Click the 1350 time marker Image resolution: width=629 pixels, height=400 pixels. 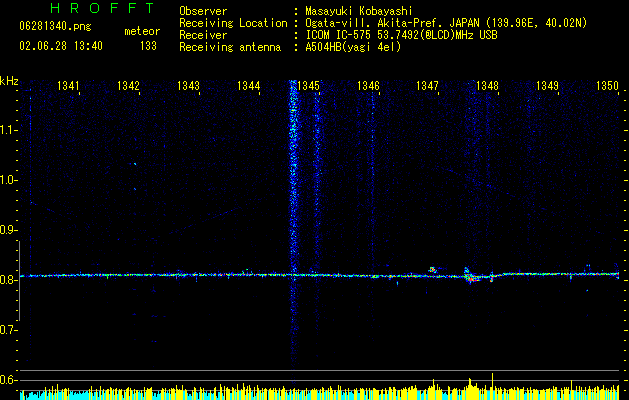[607, 86]
